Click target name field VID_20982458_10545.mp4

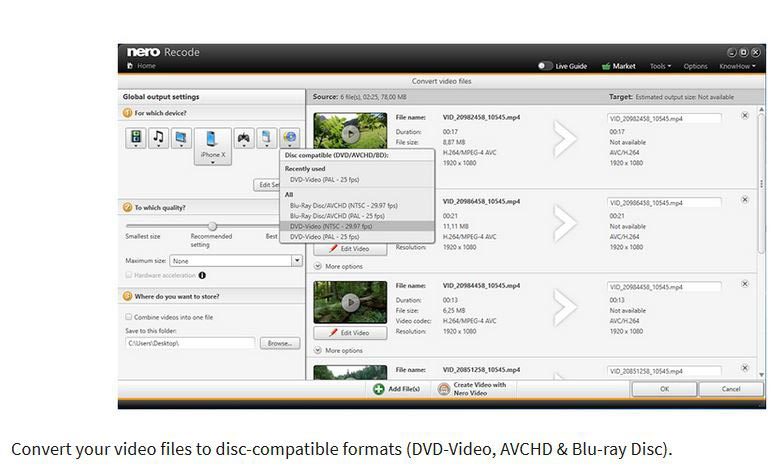click(664, 118)
